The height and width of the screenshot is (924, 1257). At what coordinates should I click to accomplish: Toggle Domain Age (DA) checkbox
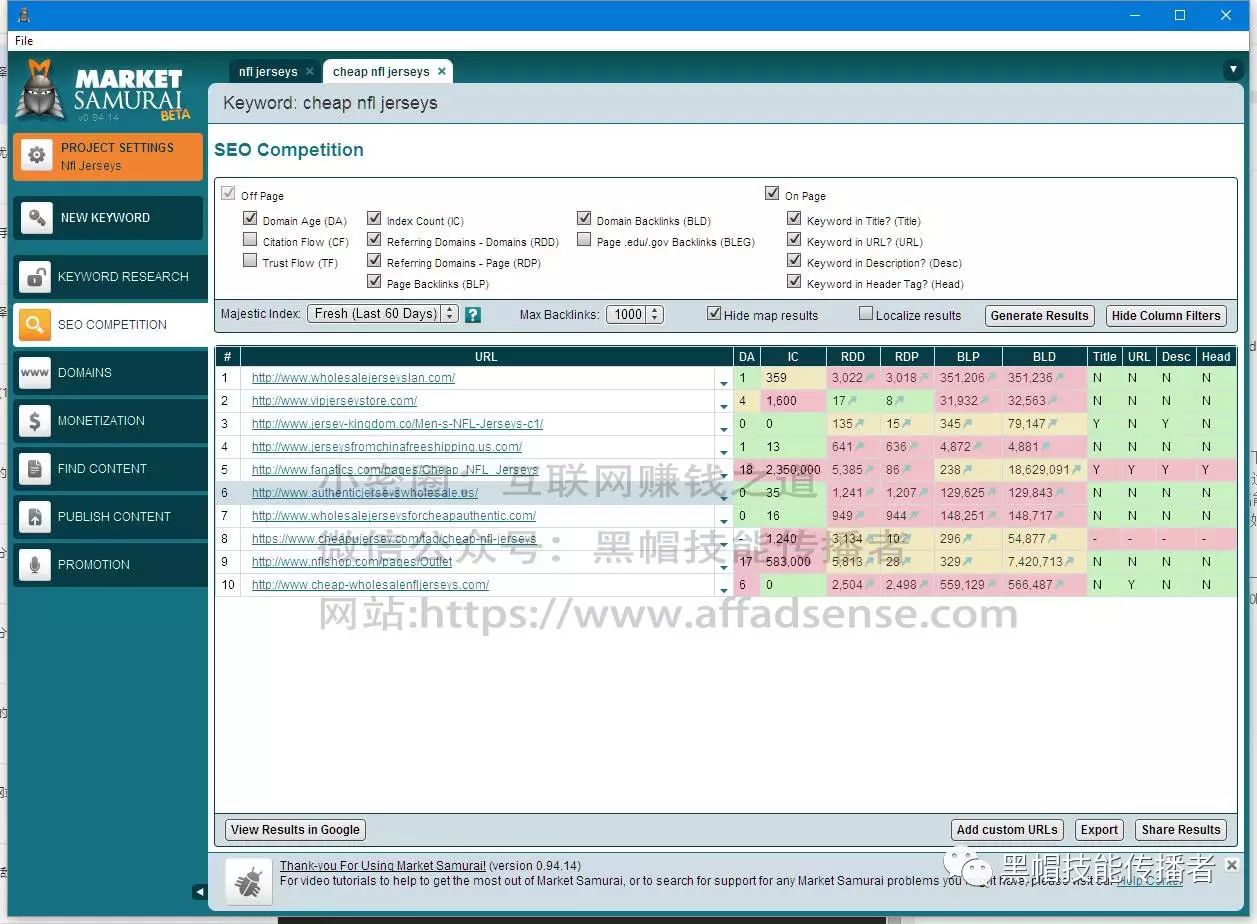click(x=250, y=218)
